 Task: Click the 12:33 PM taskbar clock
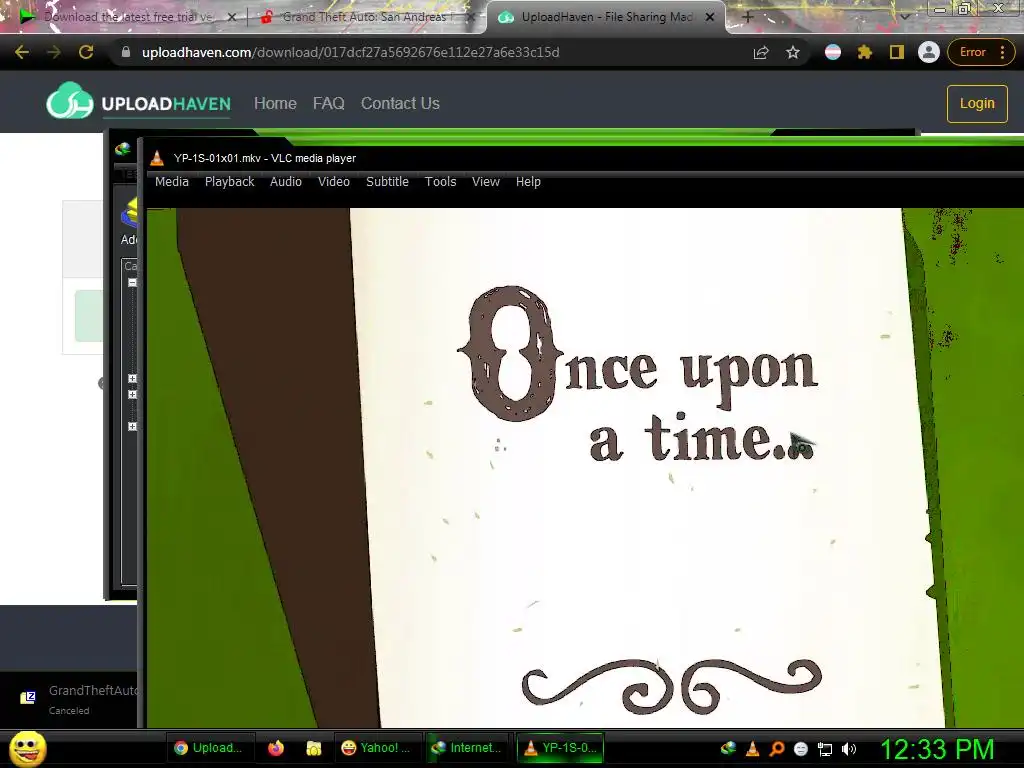tap(937, 749)
